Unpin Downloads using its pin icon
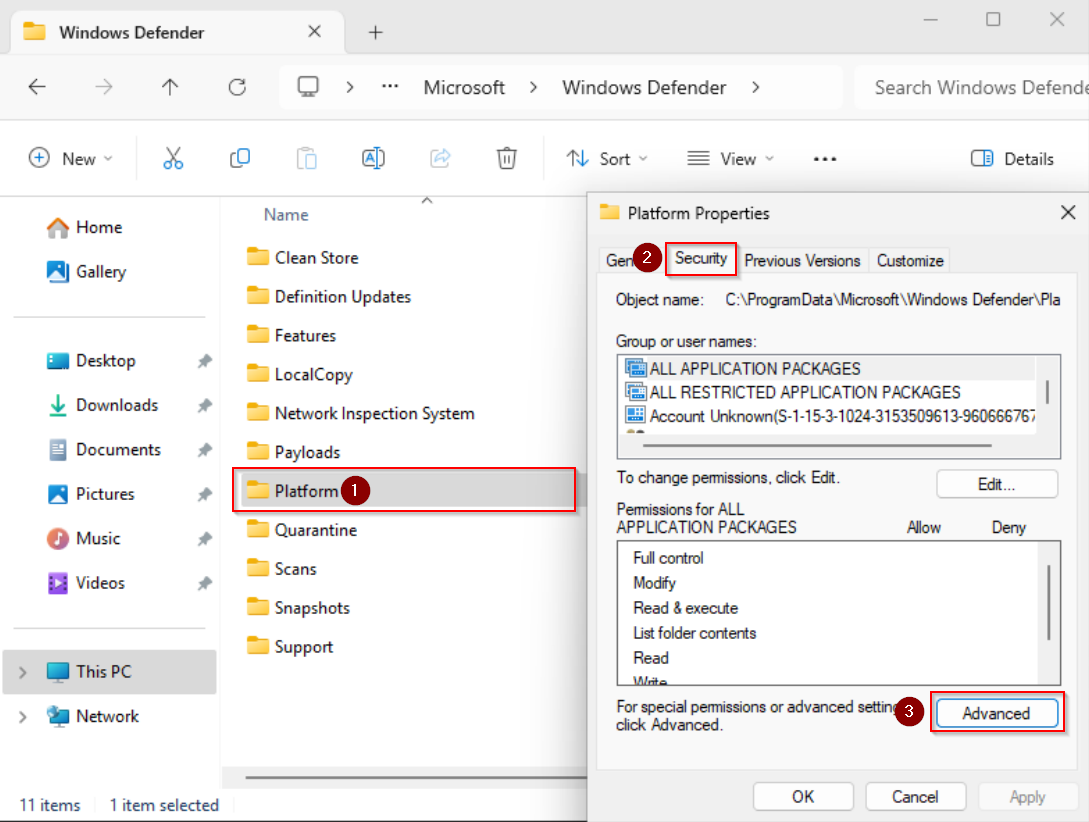This screenshot has width=1089, height=822. tap(204, 405)
